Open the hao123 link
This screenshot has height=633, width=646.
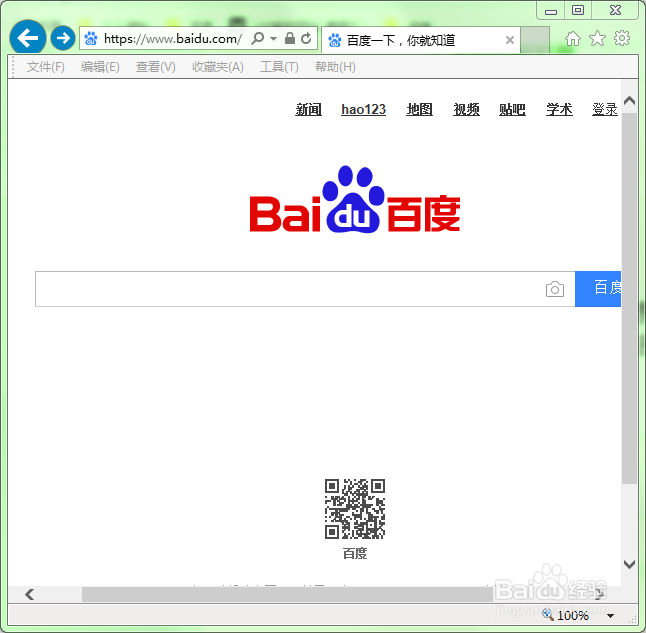coord(363,110)
